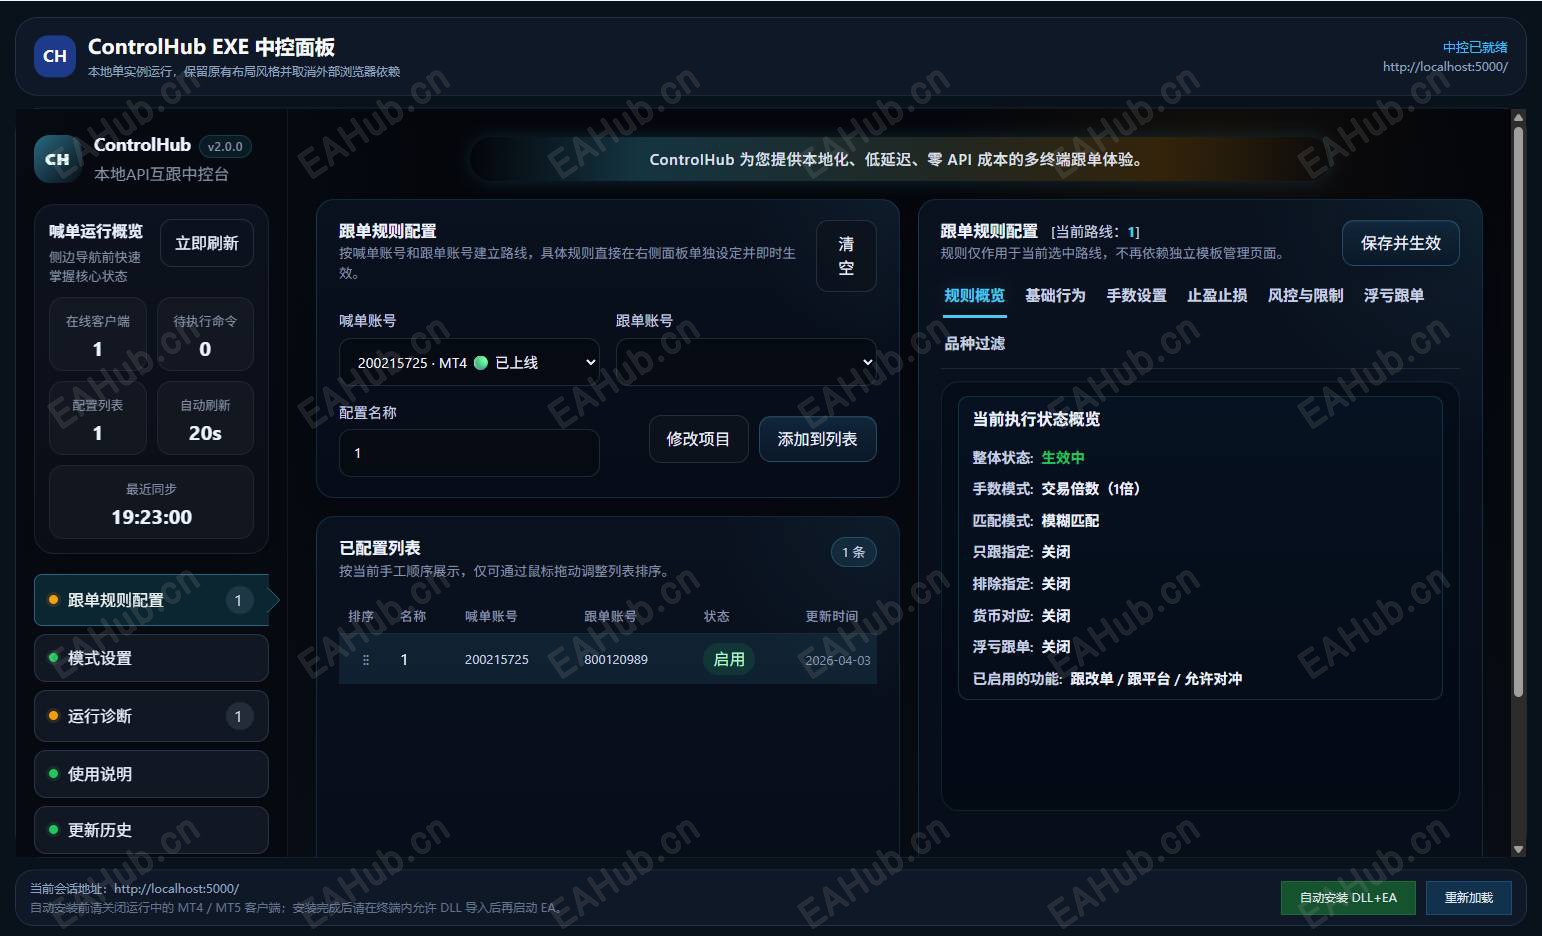Click the 修改项目 button

tap(698, 439)
